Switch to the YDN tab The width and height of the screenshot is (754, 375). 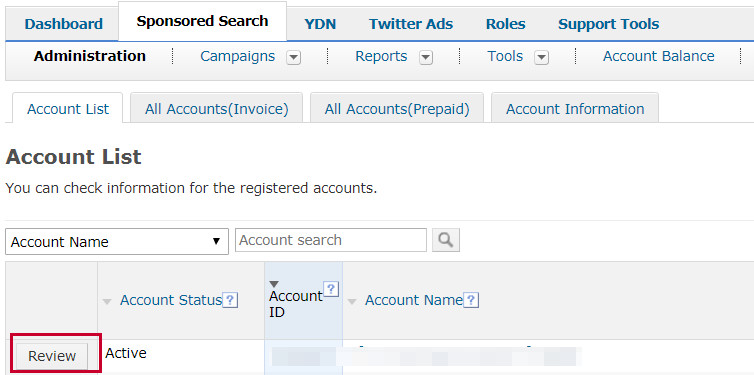(x=320, y=24)
